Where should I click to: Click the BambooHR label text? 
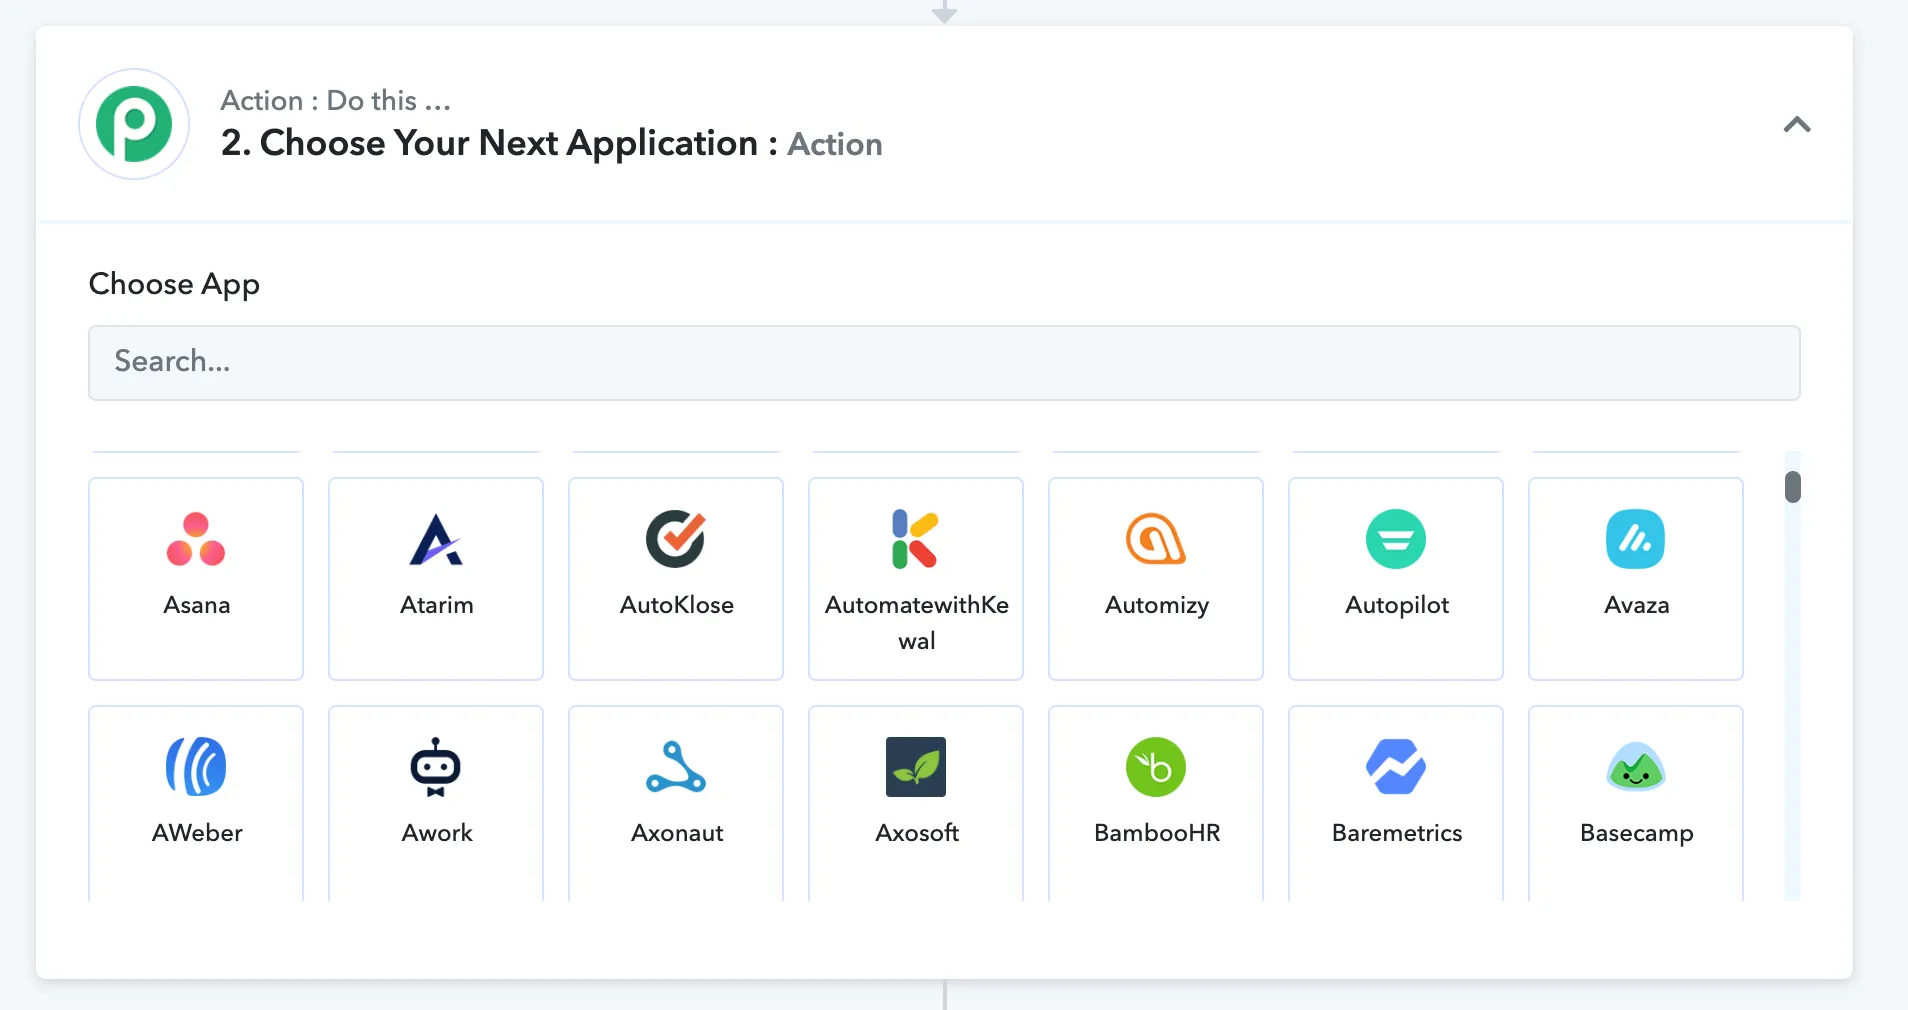pos(1157,833)
